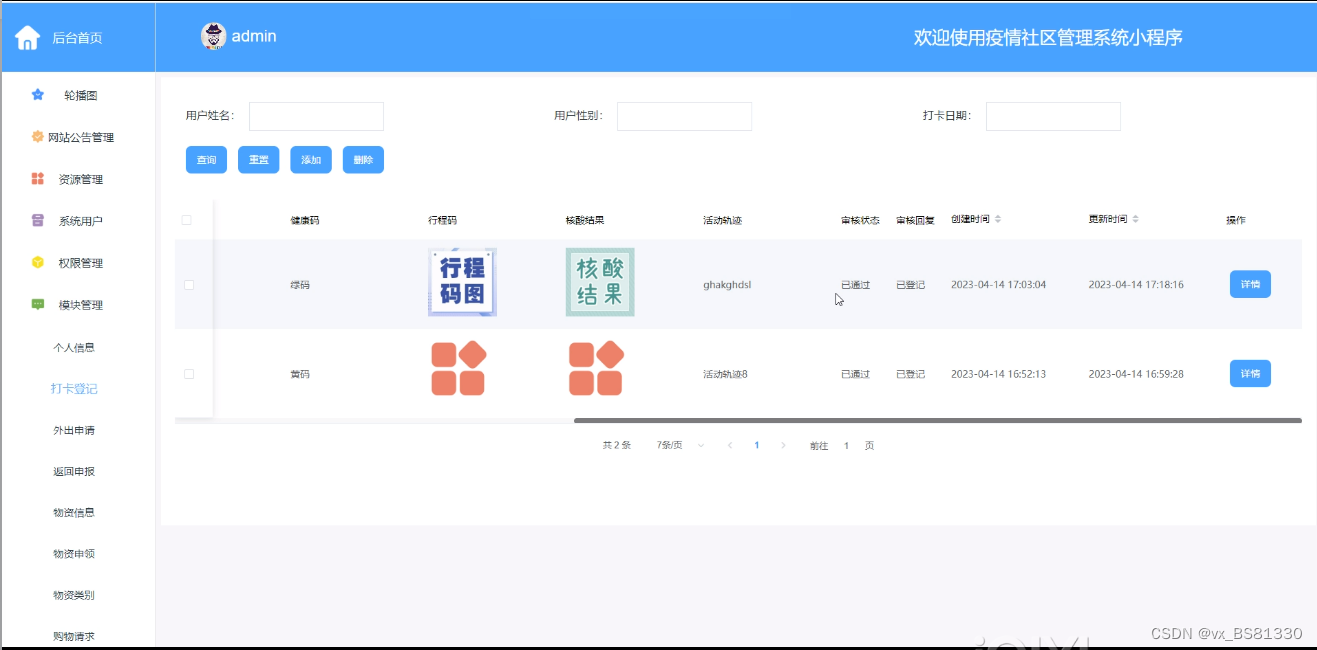This screenshot has height=650, width=1317.
Task: Click the 活动轨迹8 cell
Action: tap(725, 374)
